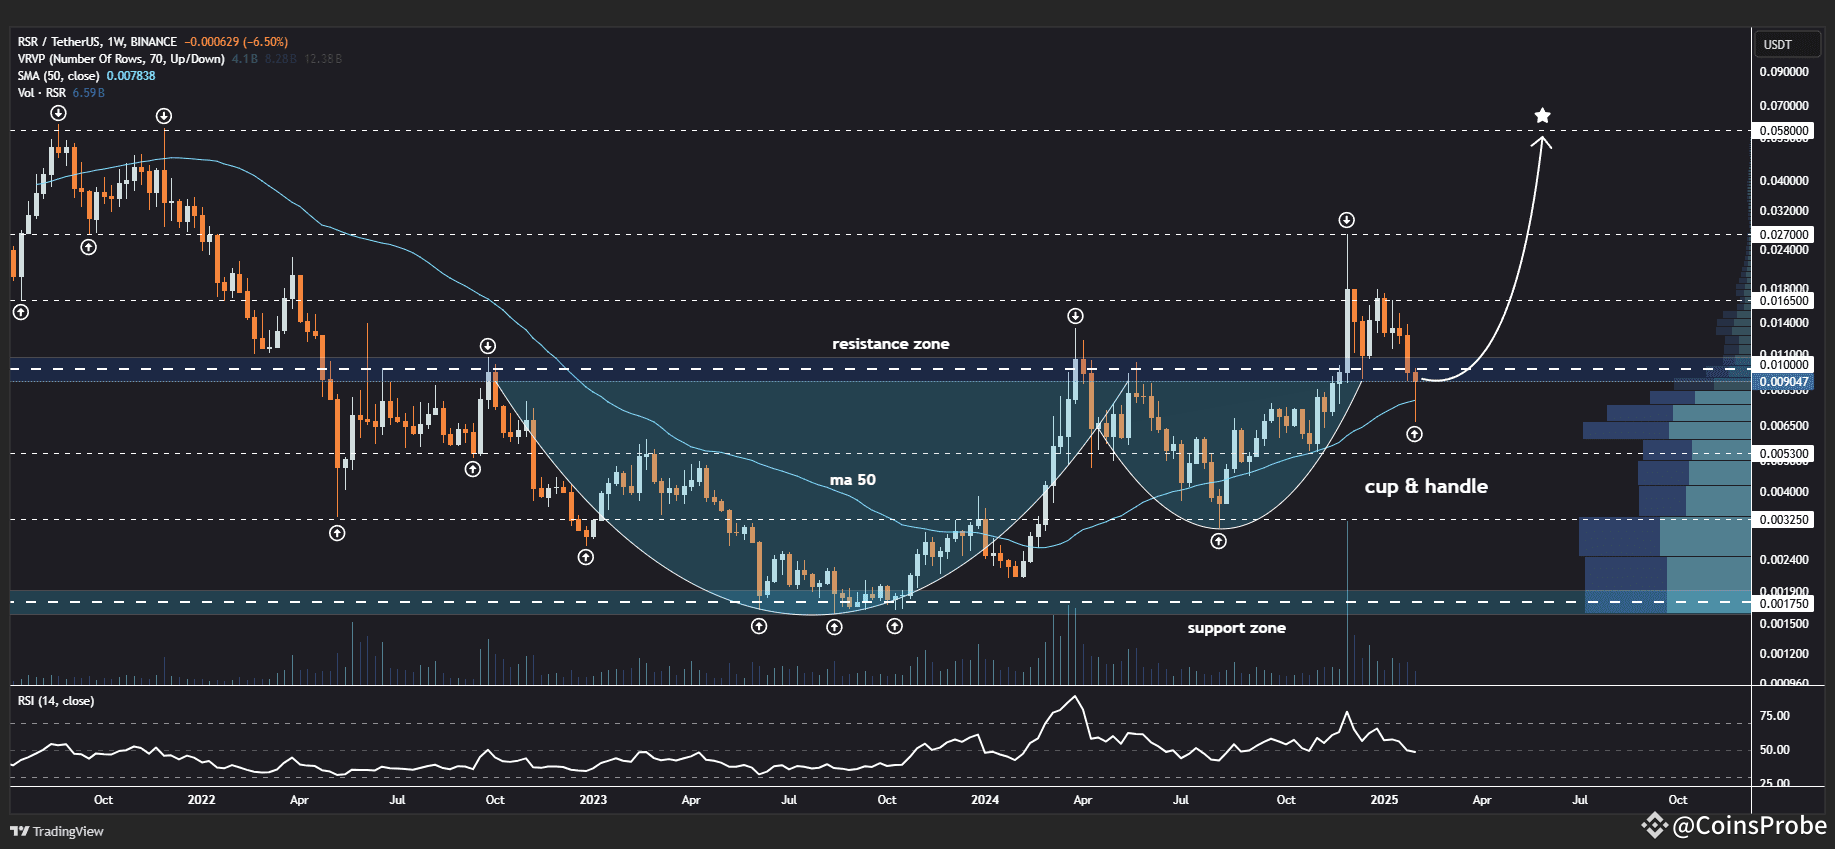Screen dimensions: 1835x849
Task: Click the 0.027000 price label on the axis
Action: click(1784, 235)
